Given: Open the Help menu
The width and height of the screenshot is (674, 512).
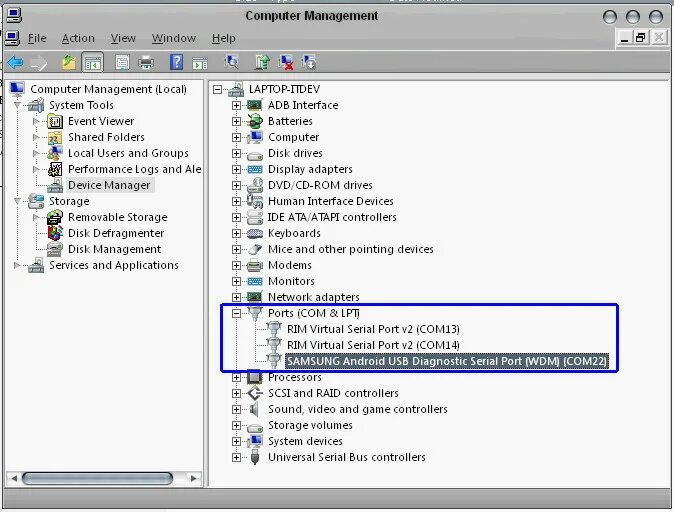Looking at the screenshot, I should (x=224, y=38).
